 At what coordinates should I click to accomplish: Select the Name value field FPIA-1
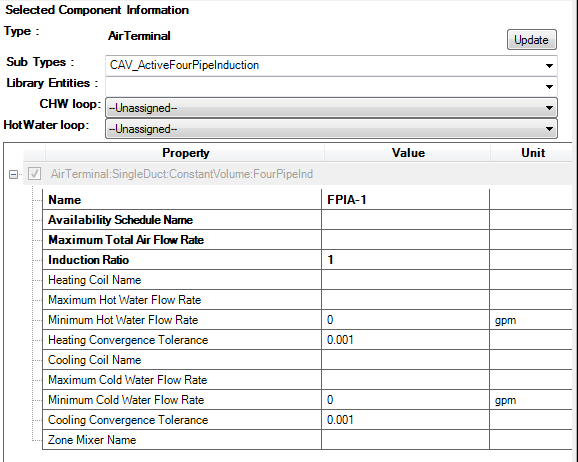pos(405,200)
